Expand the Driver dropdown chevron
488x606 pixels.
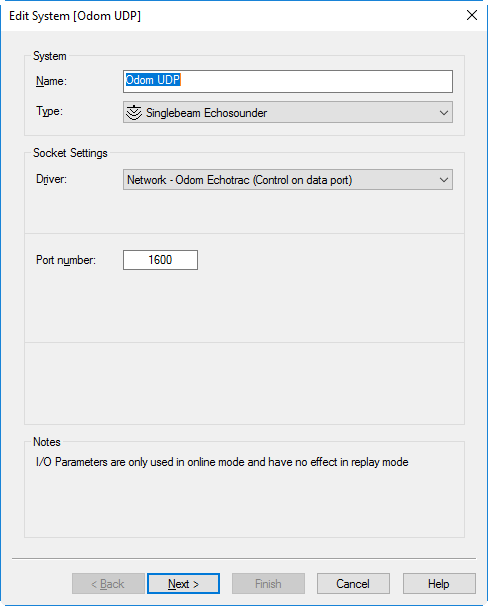pyautogui.click(x=444, y=180)
